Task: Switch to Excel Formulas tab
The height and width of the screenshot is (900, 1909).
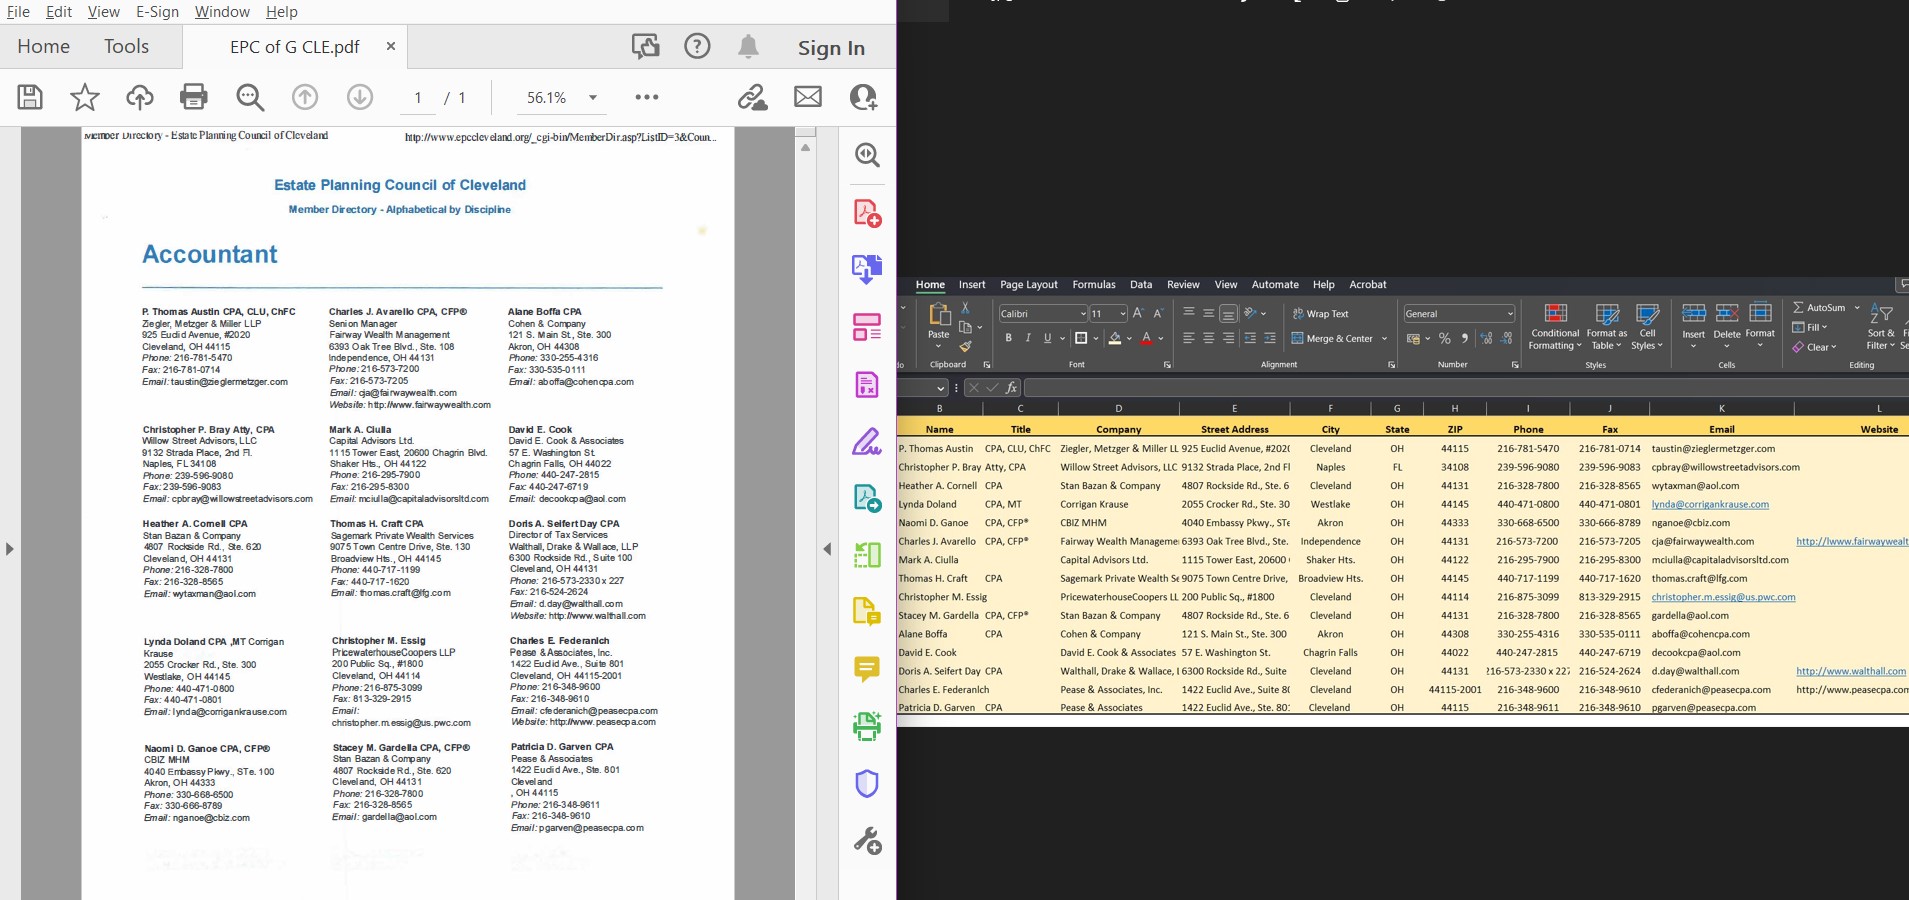Action: point(1094,285)
